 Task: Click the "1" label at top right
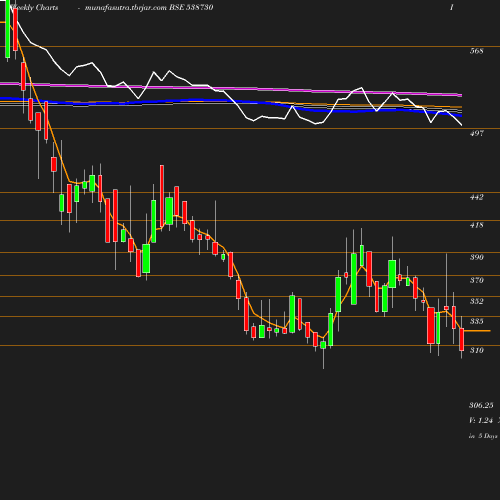451,7
